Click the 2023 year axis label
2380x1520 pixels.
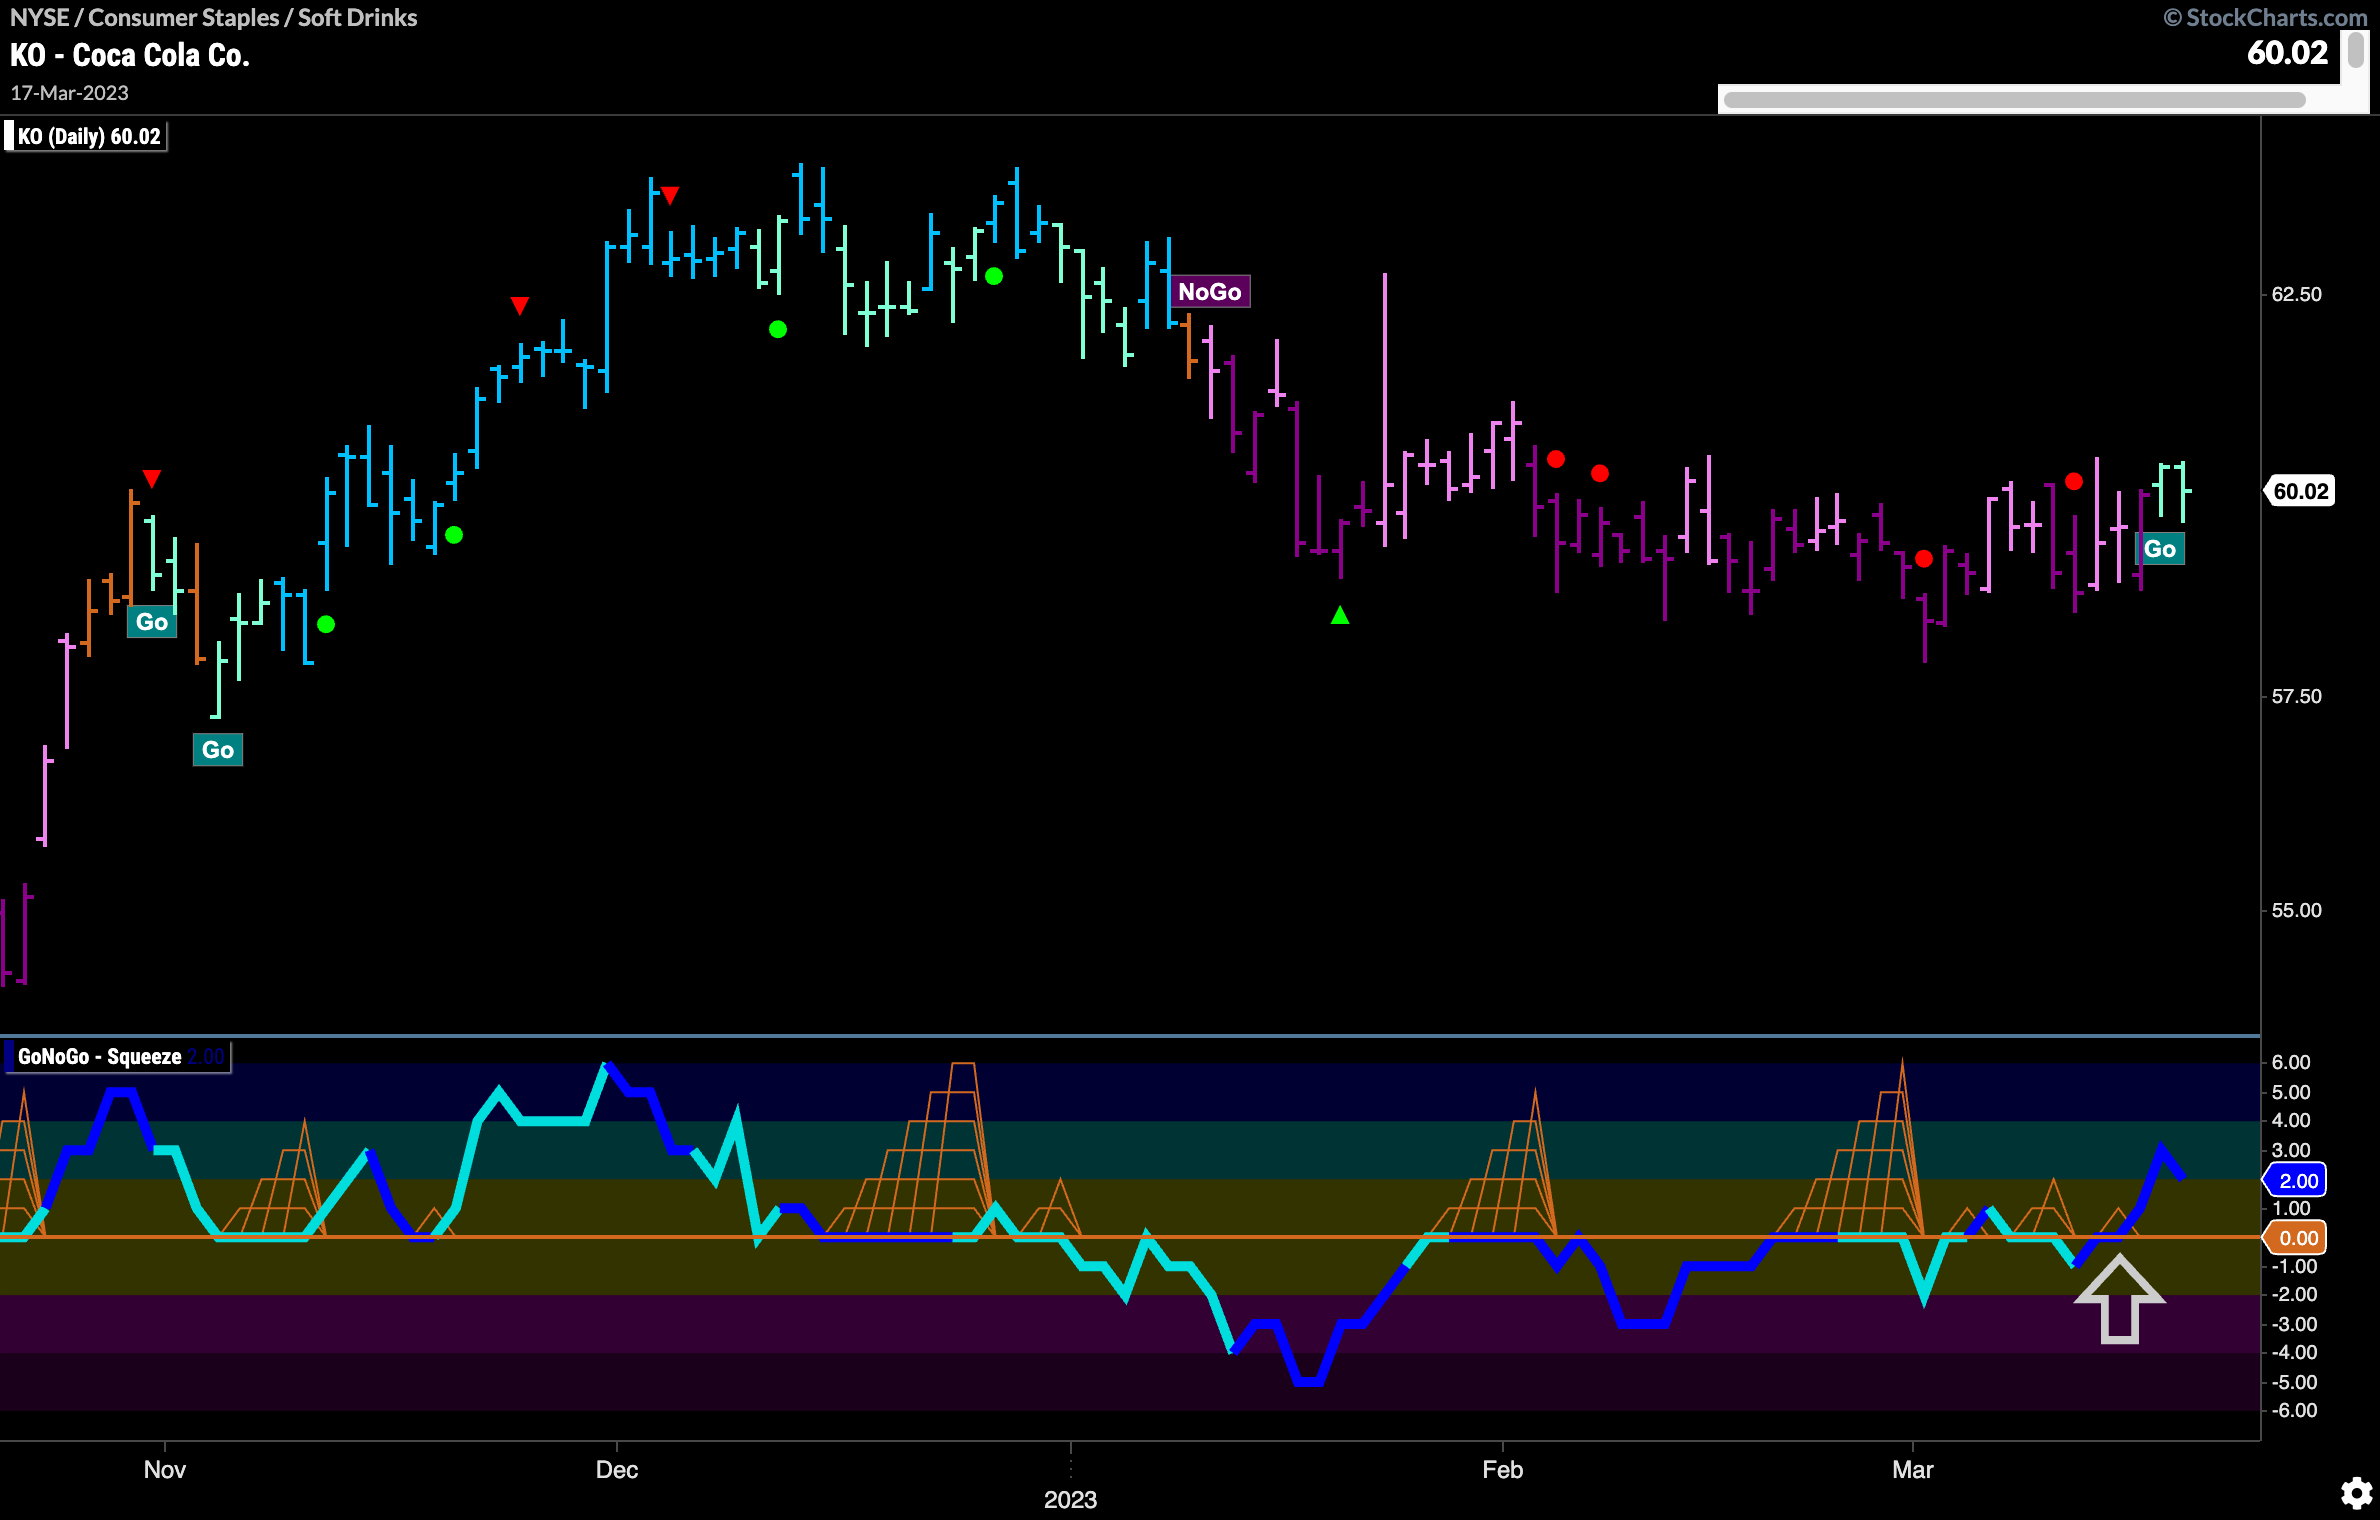point(1070,1499)
